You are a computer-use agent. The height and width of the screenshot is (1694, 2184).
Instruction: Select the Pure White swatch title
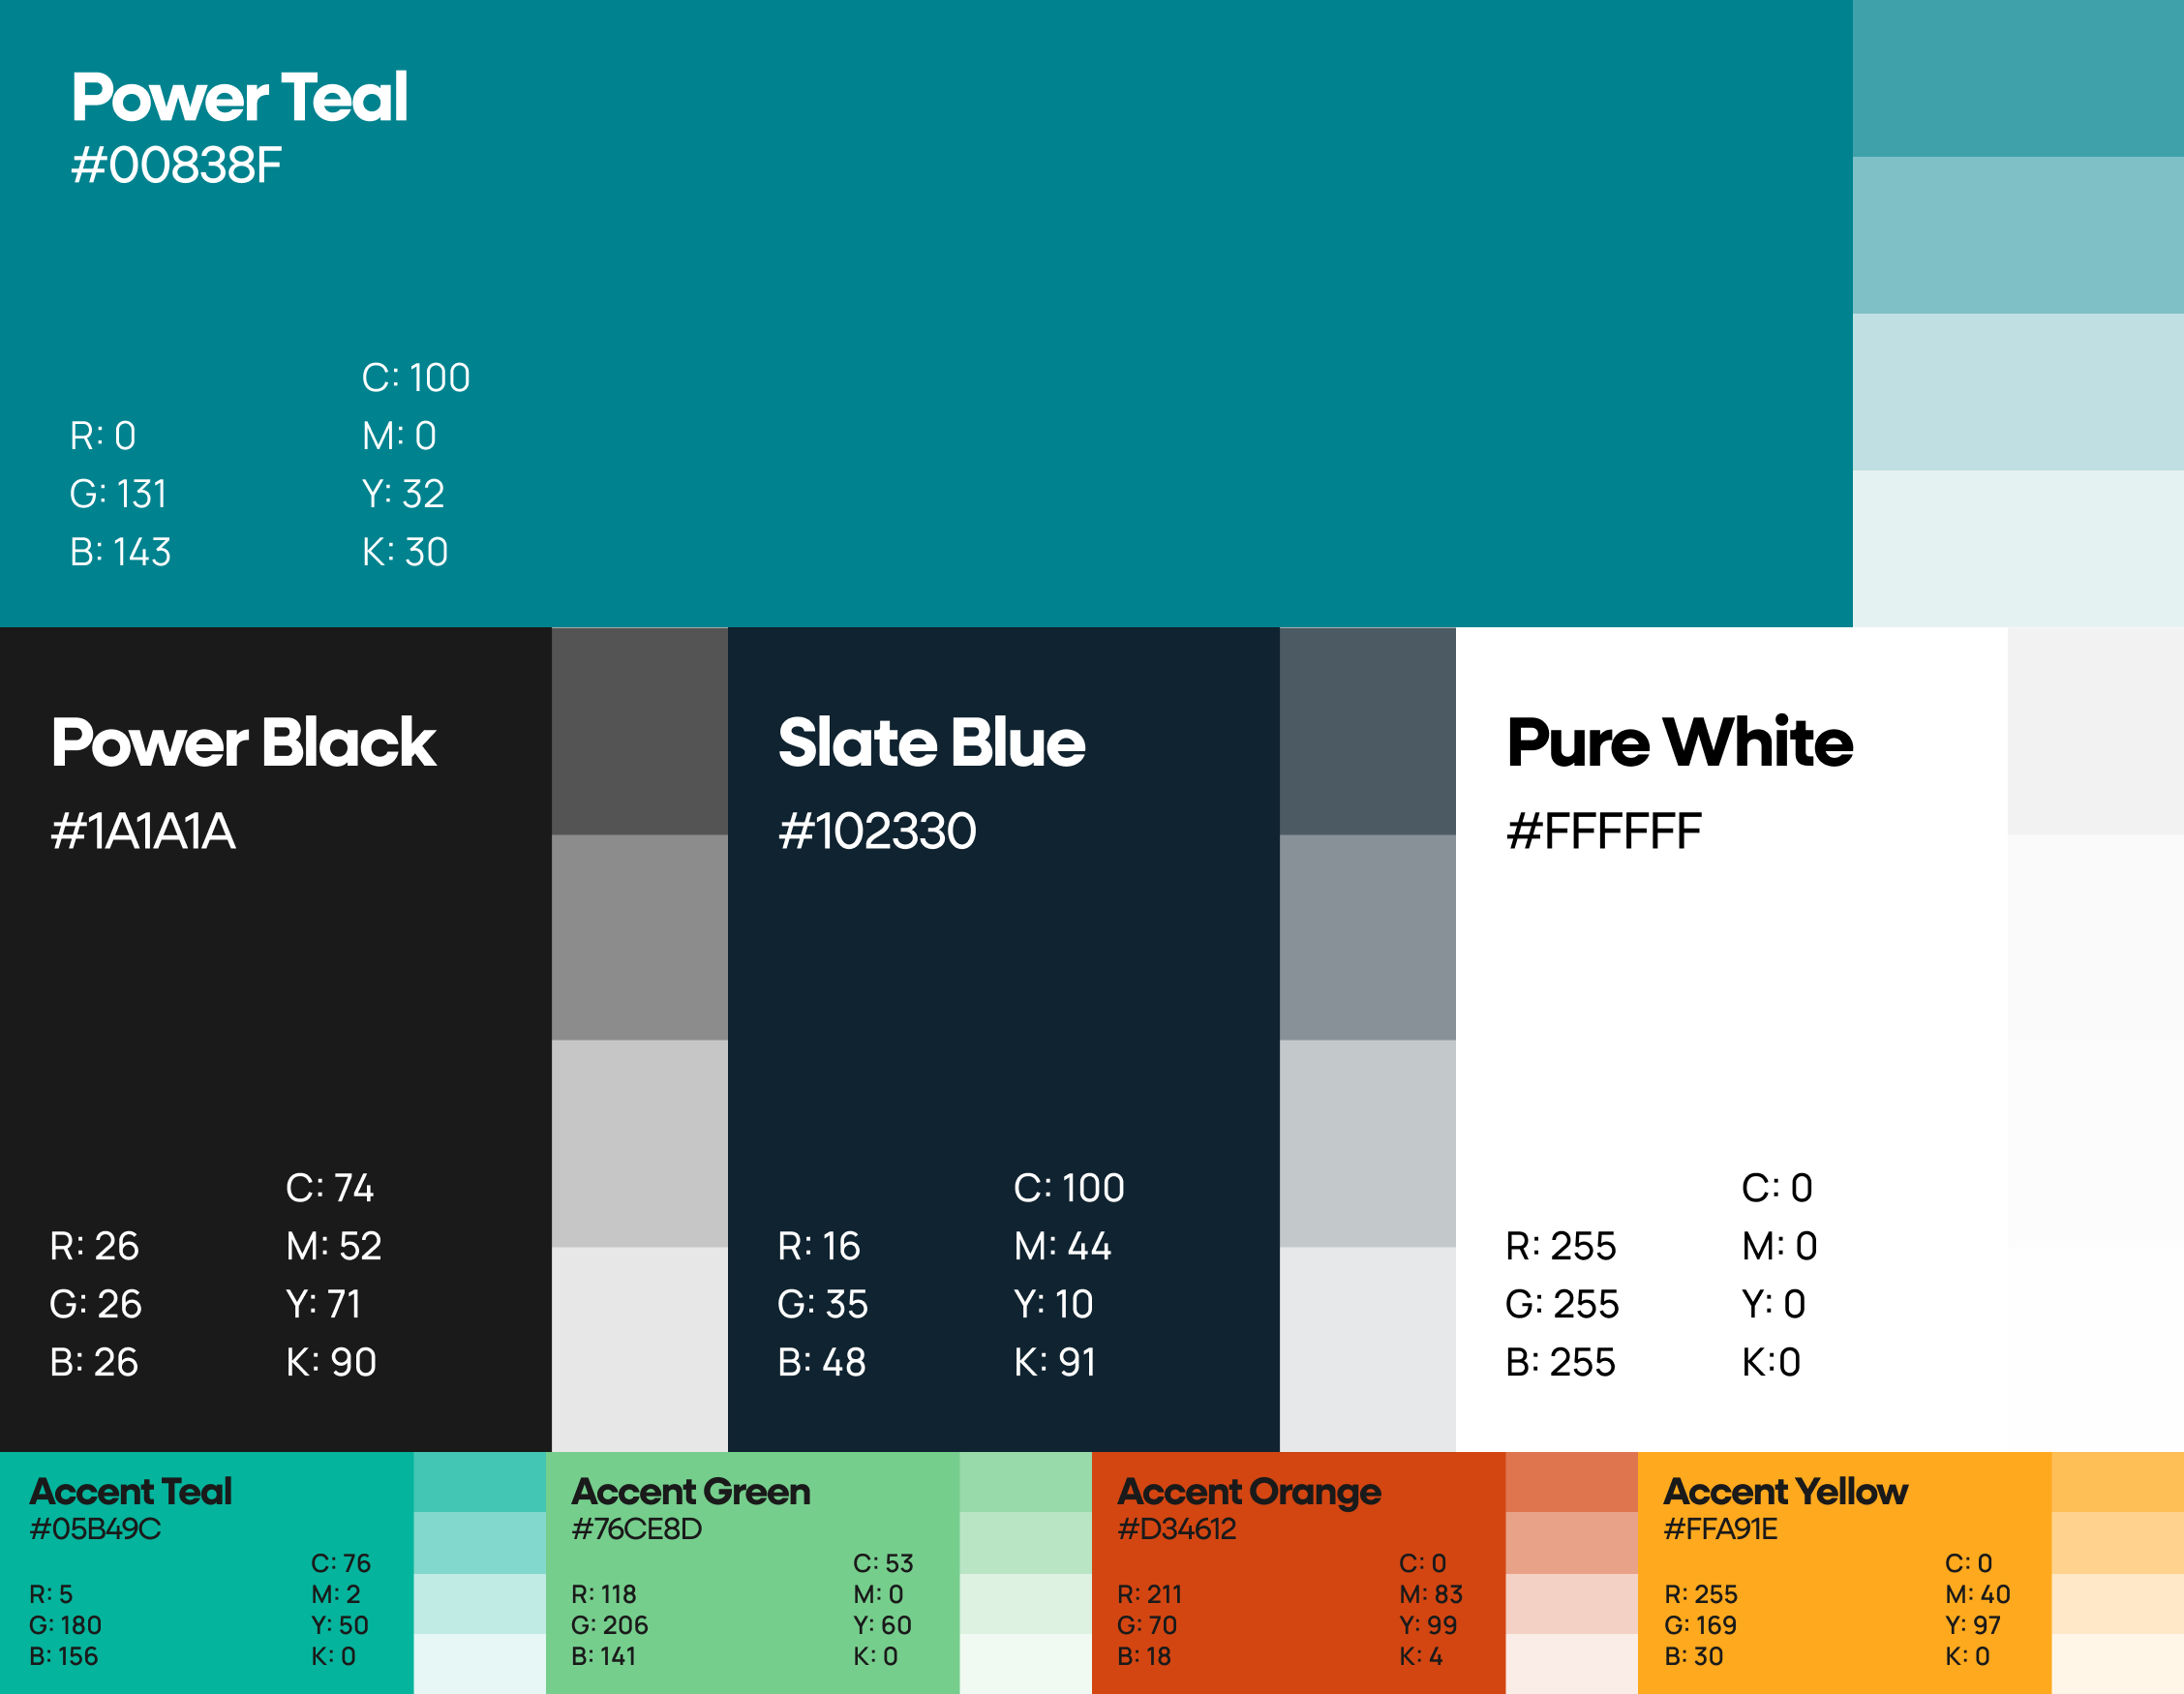(x=1679, y=743)
